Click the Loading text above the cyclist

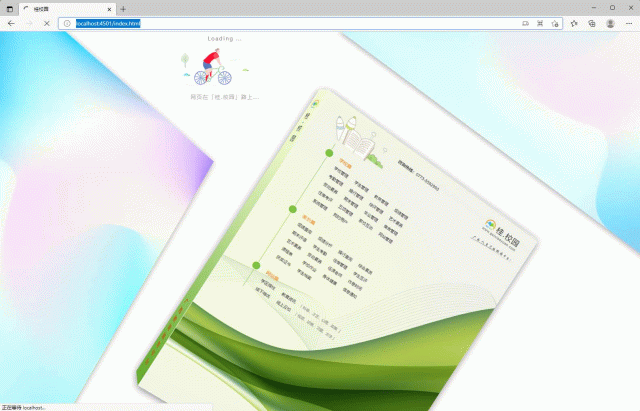coord(225,39)
